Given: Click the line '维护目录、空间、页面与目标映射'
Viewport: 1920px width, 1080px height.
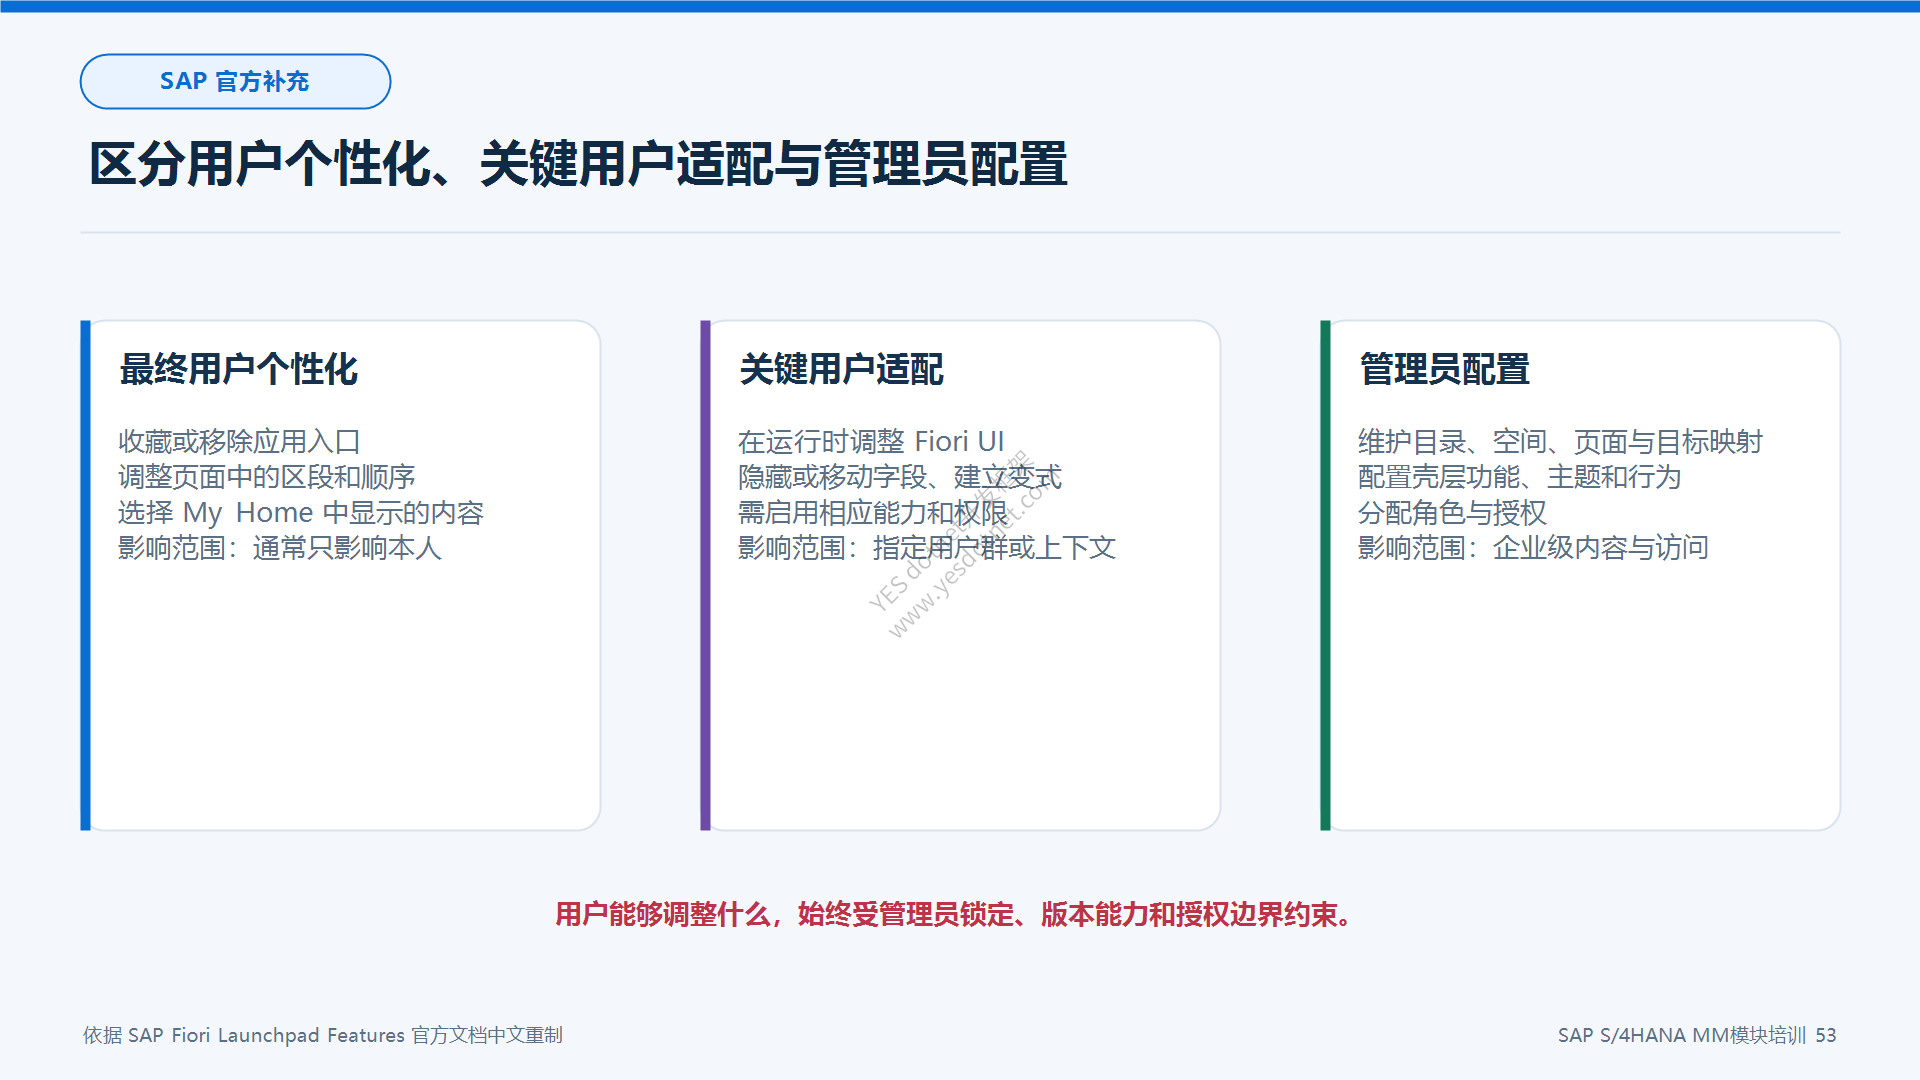Looking at the screenshot, I should [x=1560, y=441].
